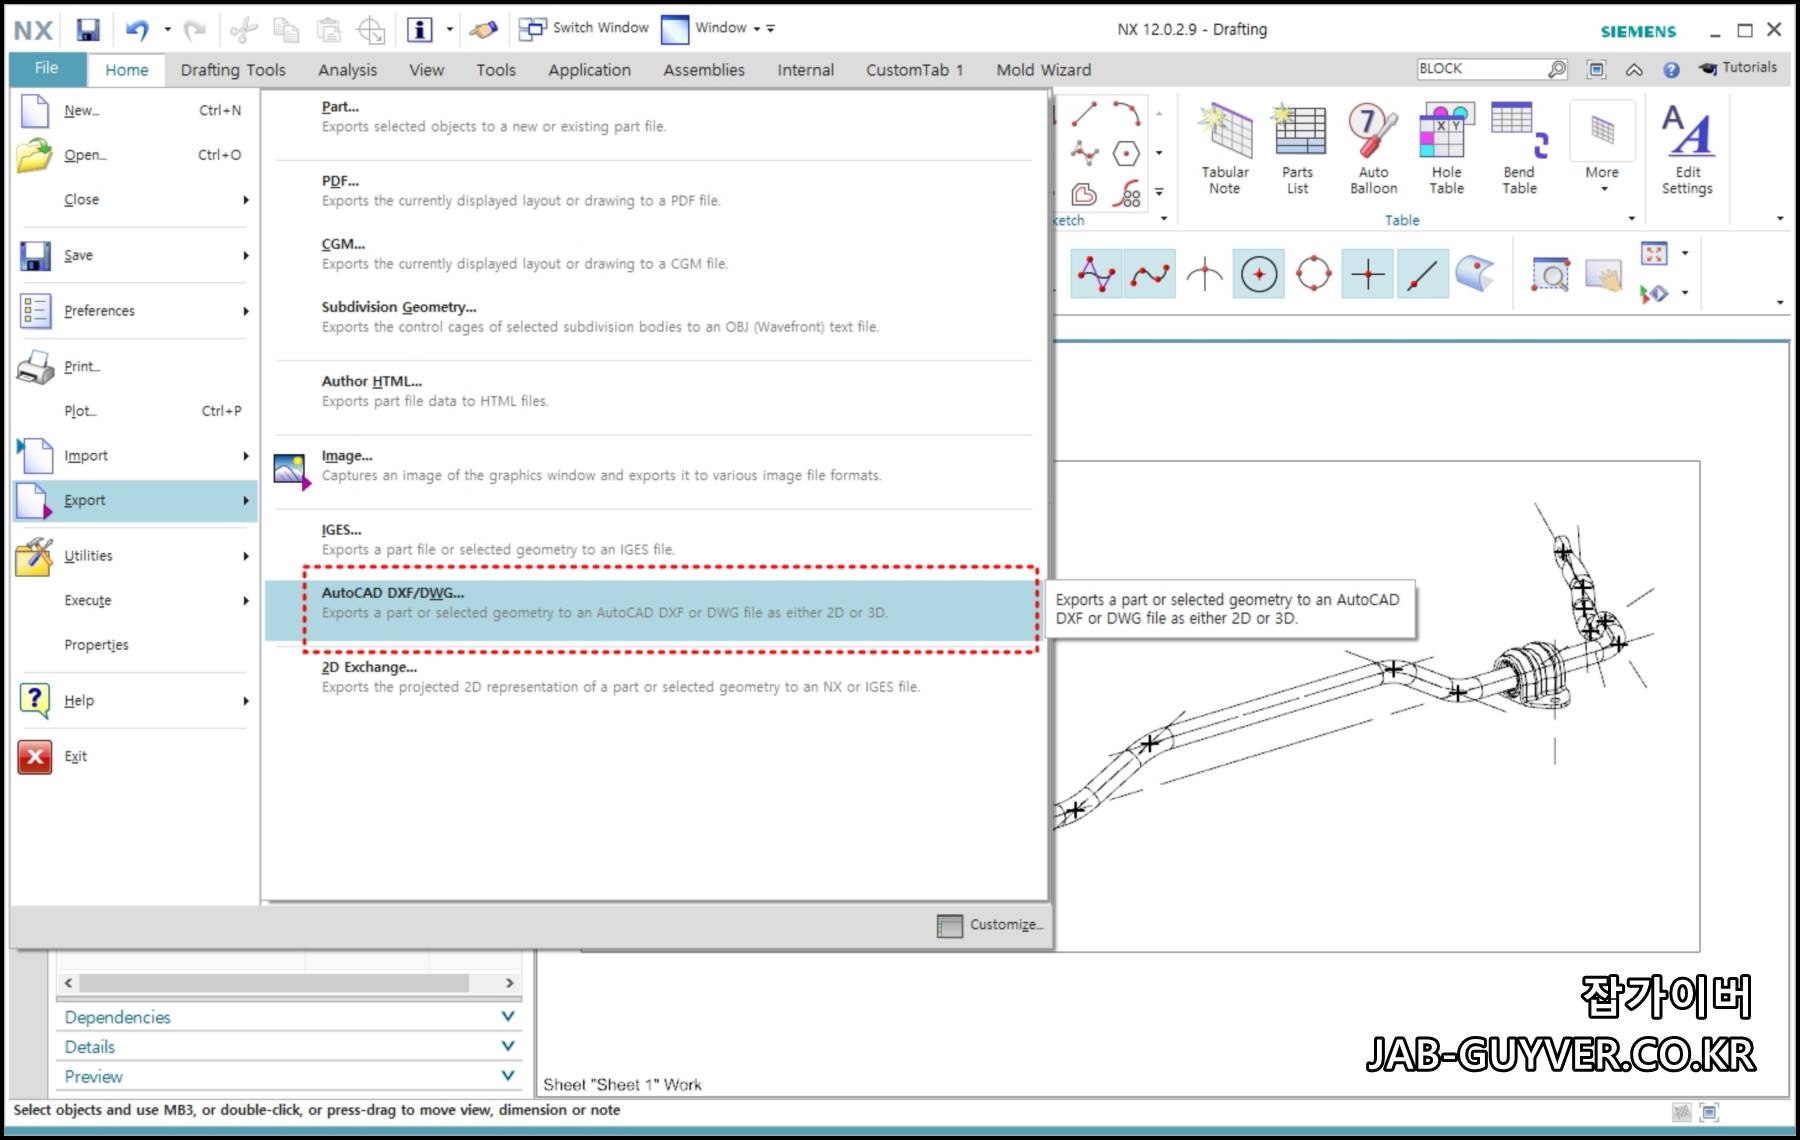Screen dimensions: 1800x1140
Task: Expand the Close submenu
Action: 135,200
